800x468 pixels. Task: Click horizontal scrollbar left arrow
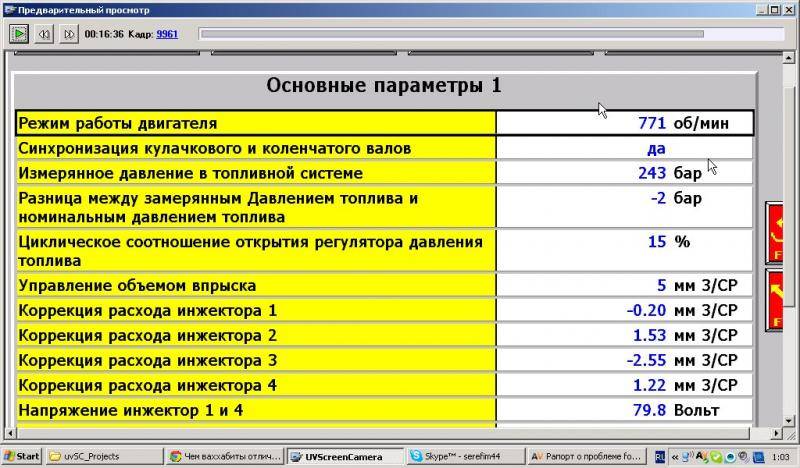click(9, 433)
